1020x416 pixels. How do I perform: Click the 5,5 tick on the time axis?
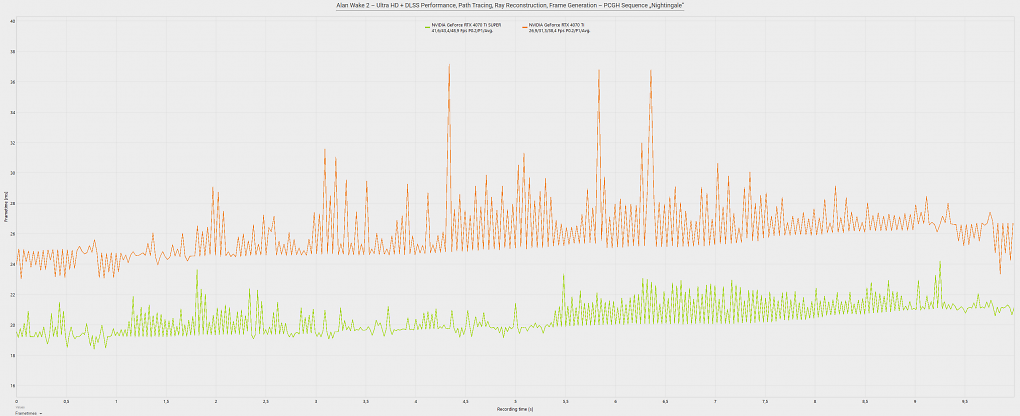tap(565, 402)
